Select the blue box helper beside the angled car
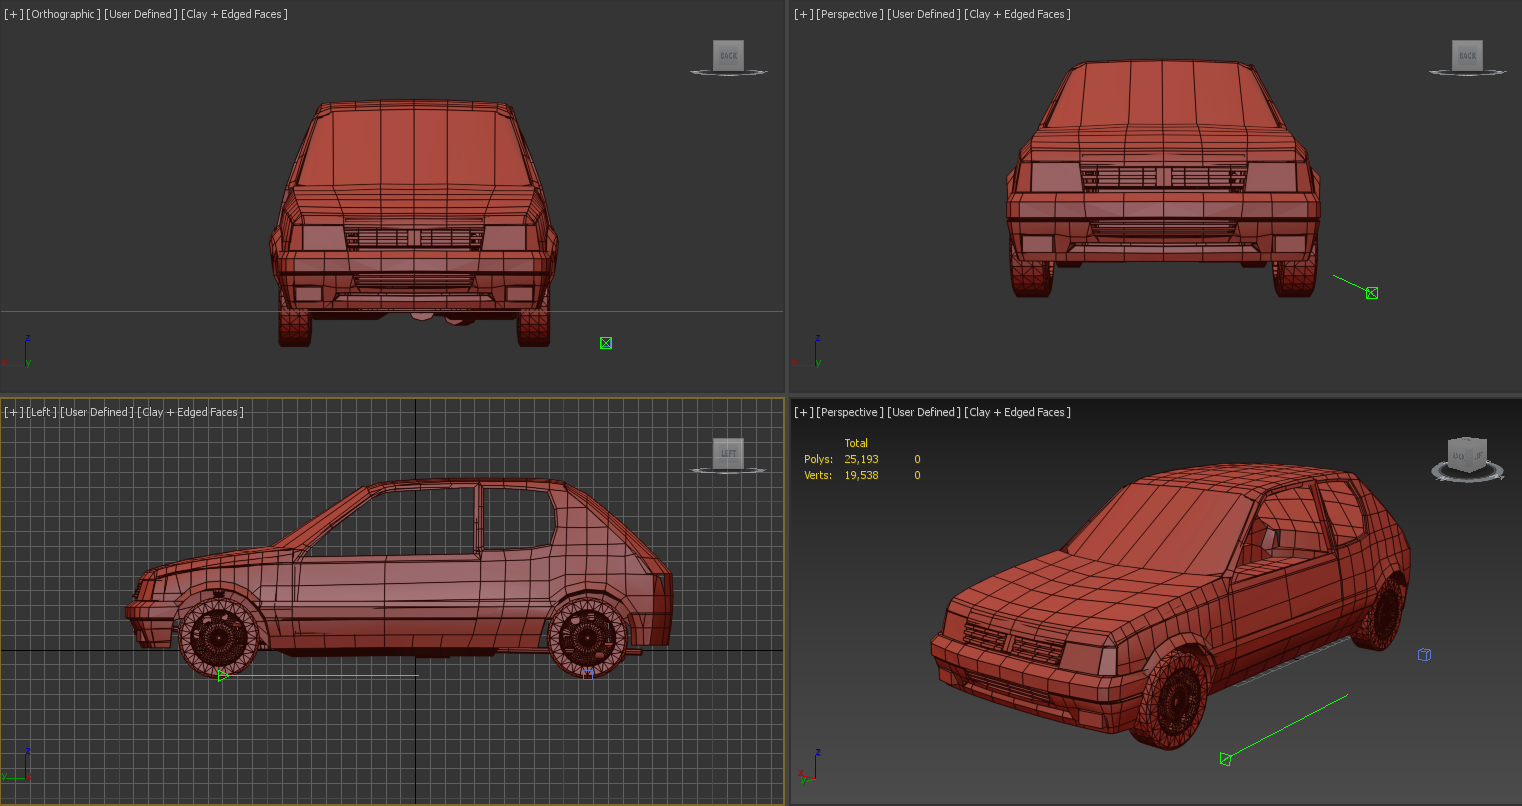 (x=1424, y=655)
